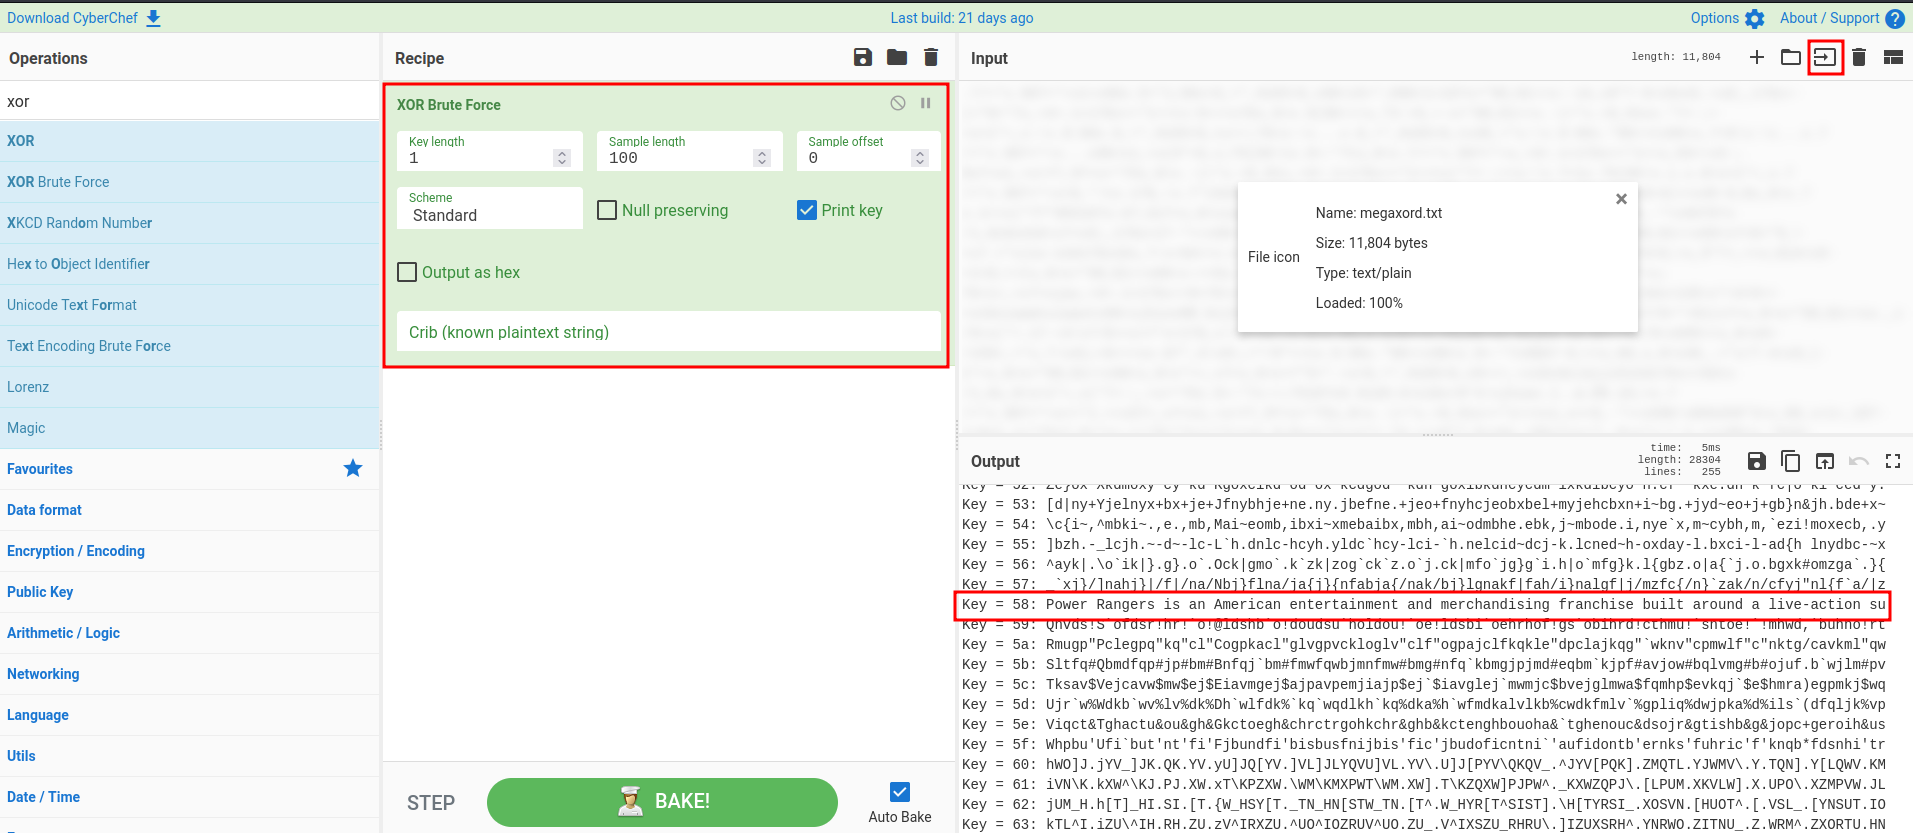Clear input and output trash icon

coord(1859,57)
